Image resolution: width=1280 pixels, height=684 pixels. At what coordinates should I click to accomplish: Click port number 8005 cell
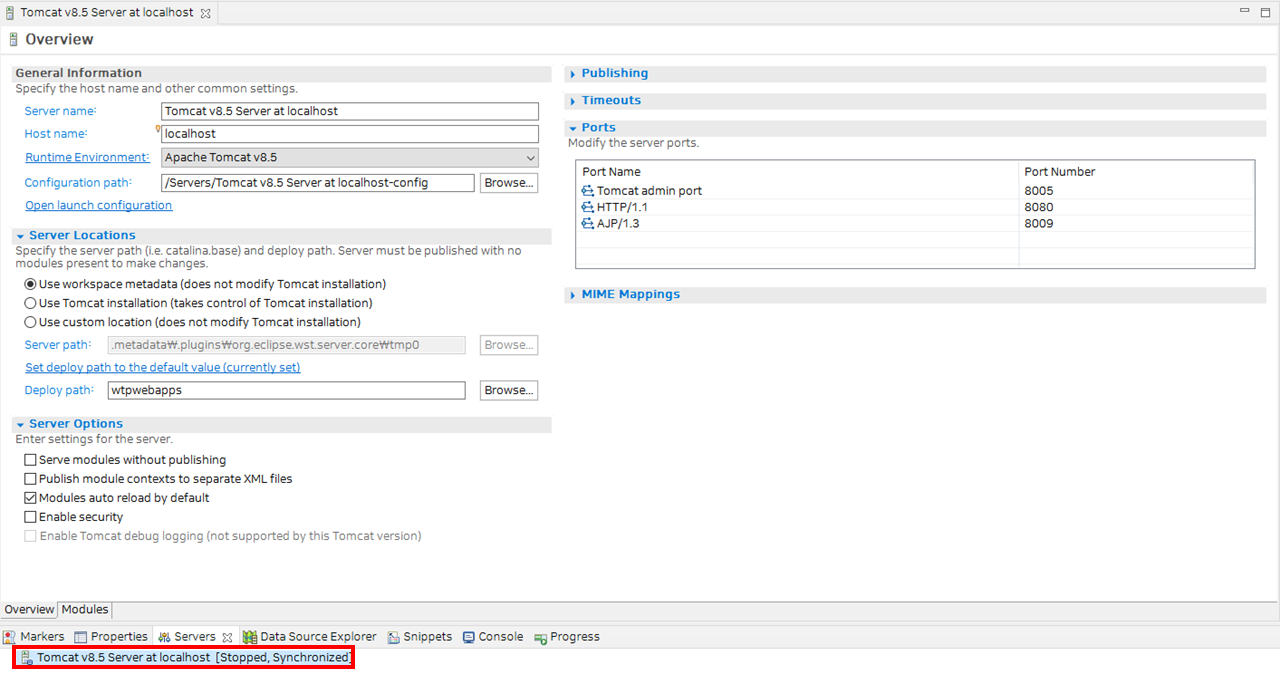point(1038,191)
